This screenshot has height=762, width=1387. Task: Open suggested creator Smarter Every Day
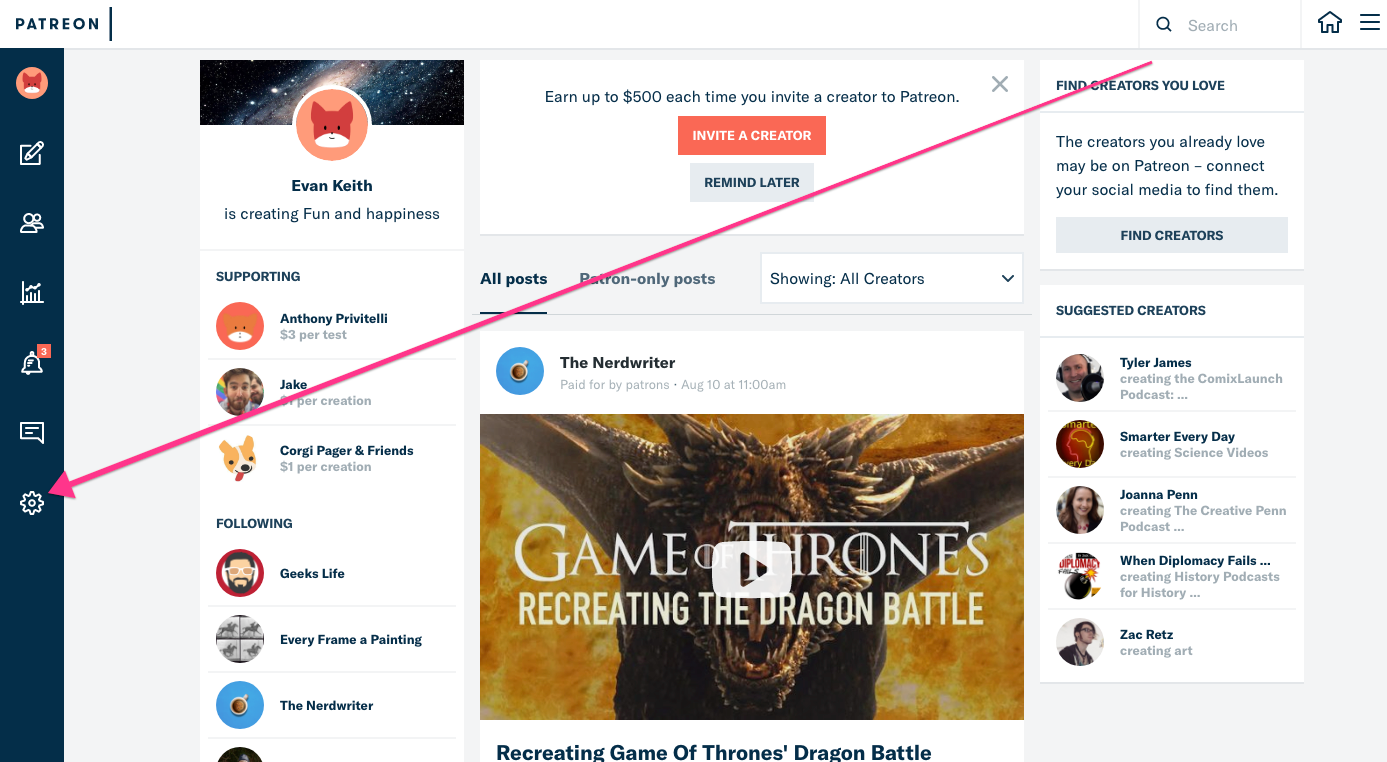point(1176,437)
